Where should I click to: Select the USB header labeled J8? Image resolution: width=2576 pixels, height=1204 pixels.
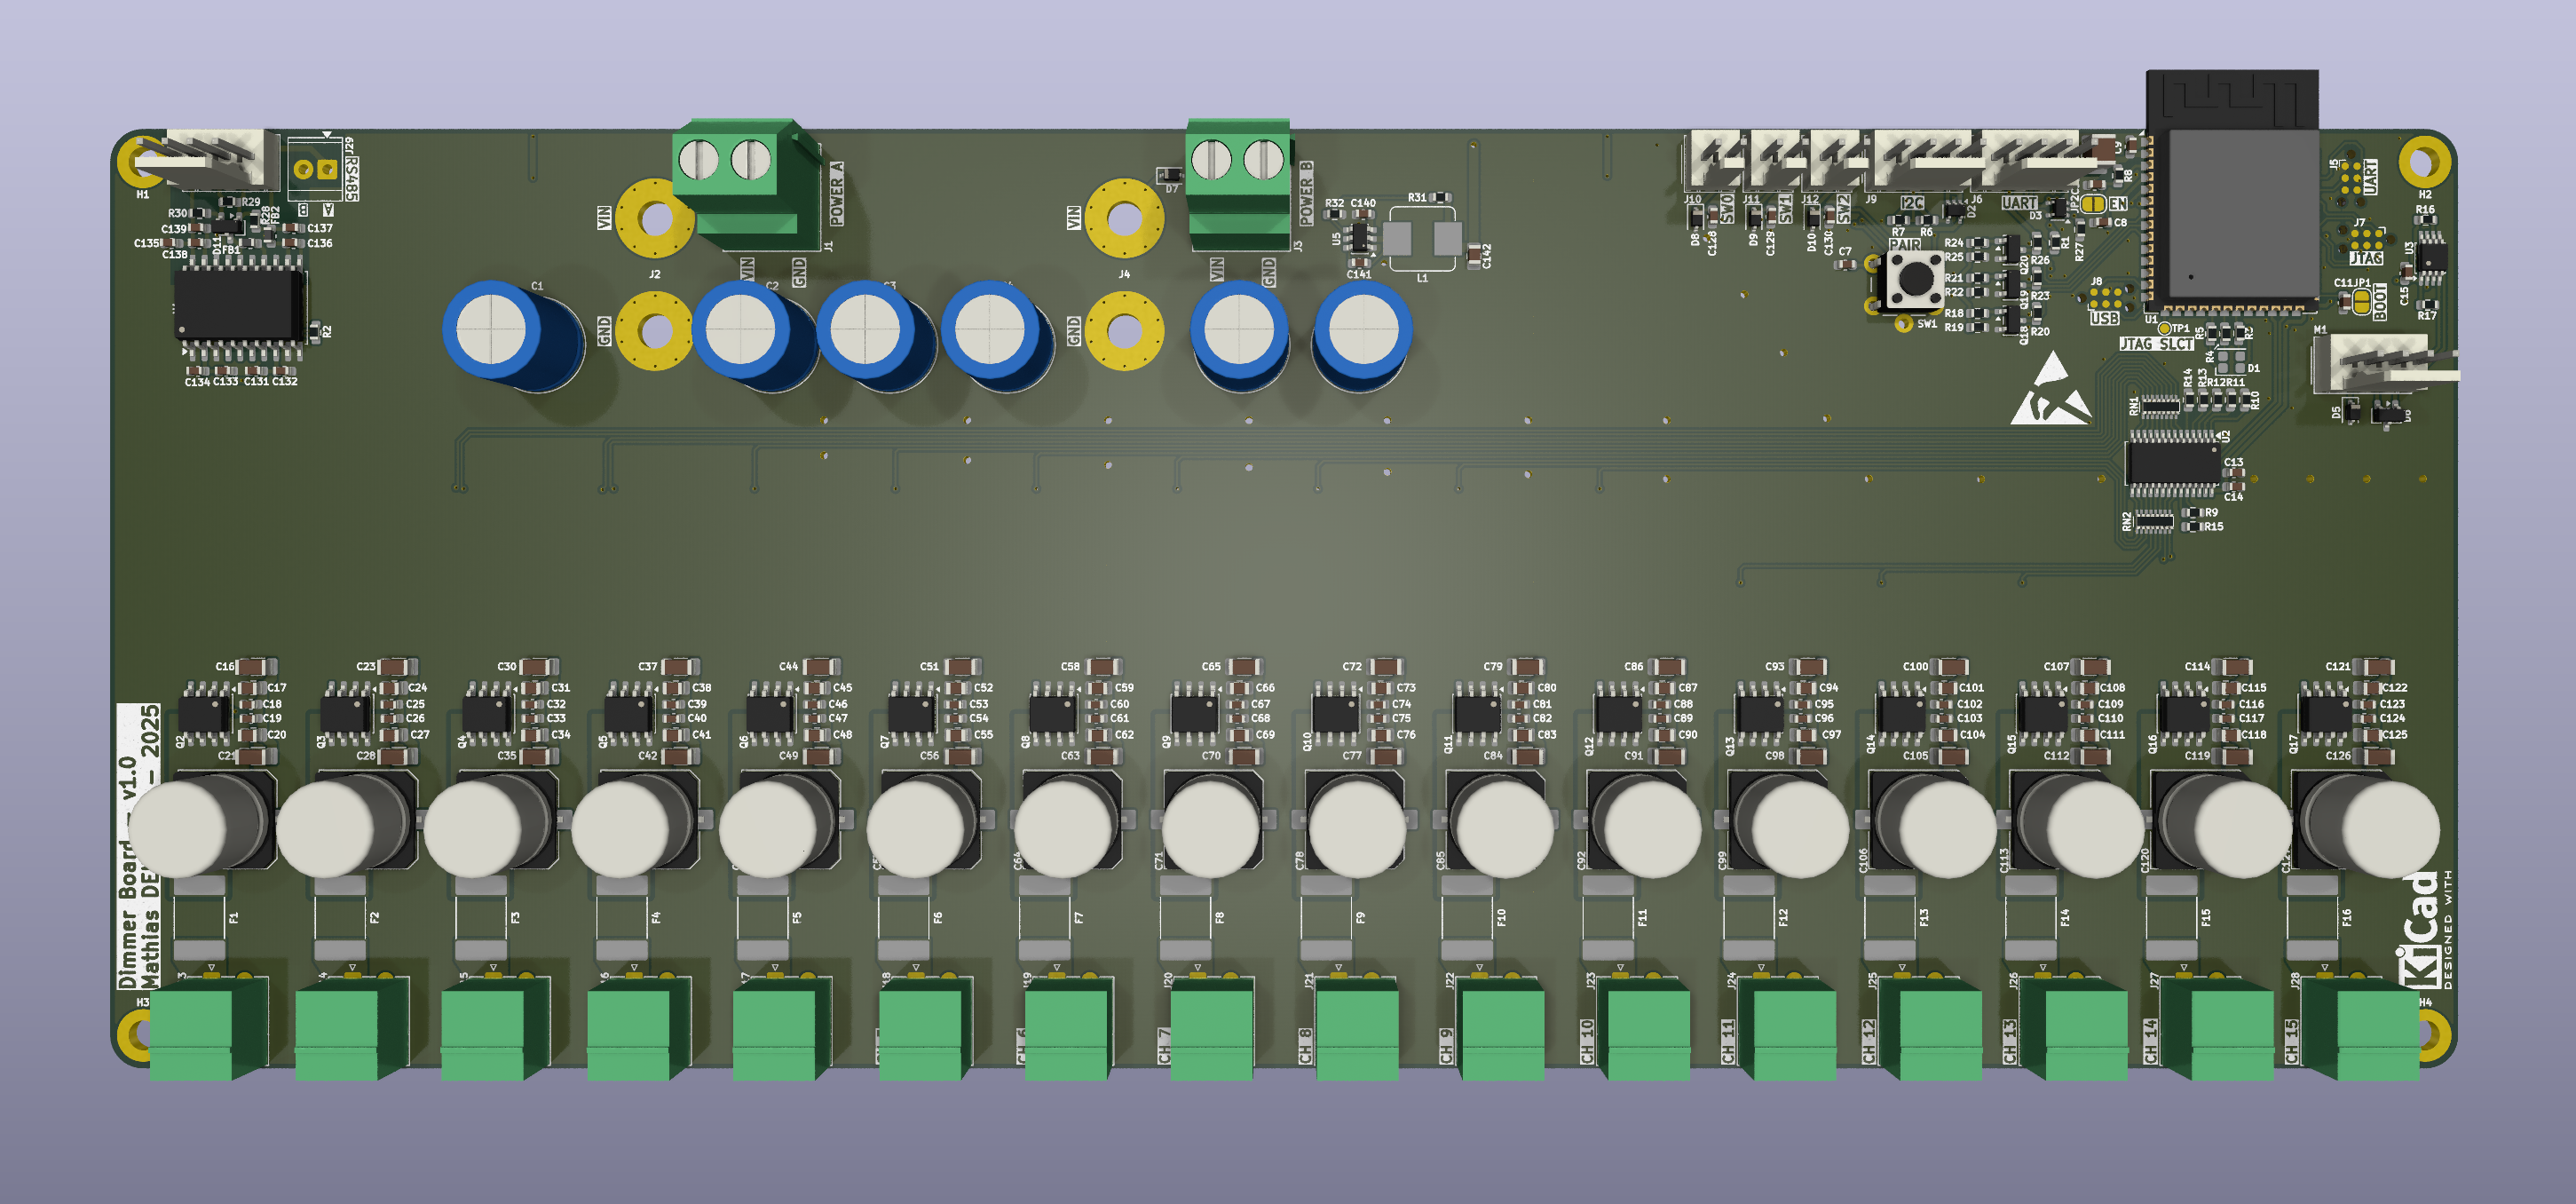pyautogui.click(x=2108, y=297)
